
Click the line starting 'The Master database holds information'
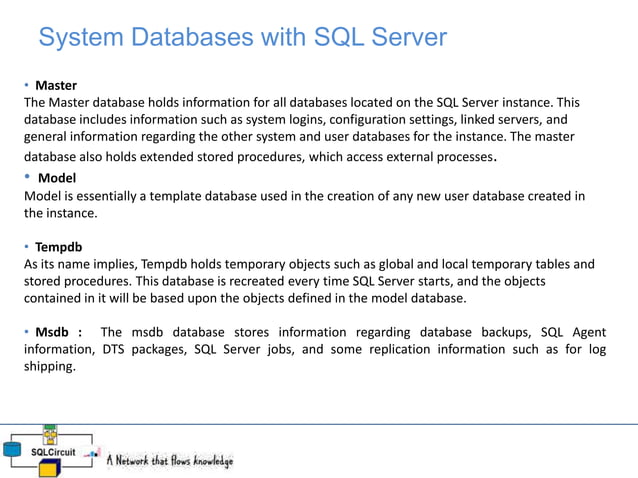pyautogui.click(x=302, y=102)
